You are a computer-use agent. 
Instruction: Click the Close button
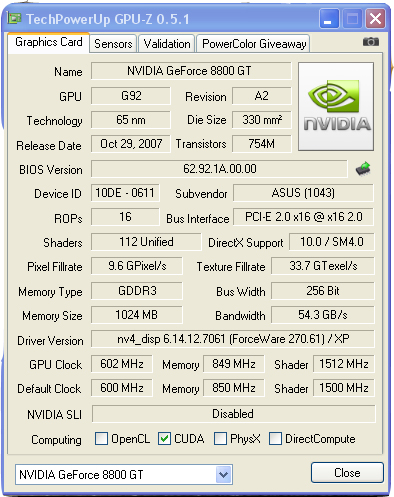click(x=347, y=473)
